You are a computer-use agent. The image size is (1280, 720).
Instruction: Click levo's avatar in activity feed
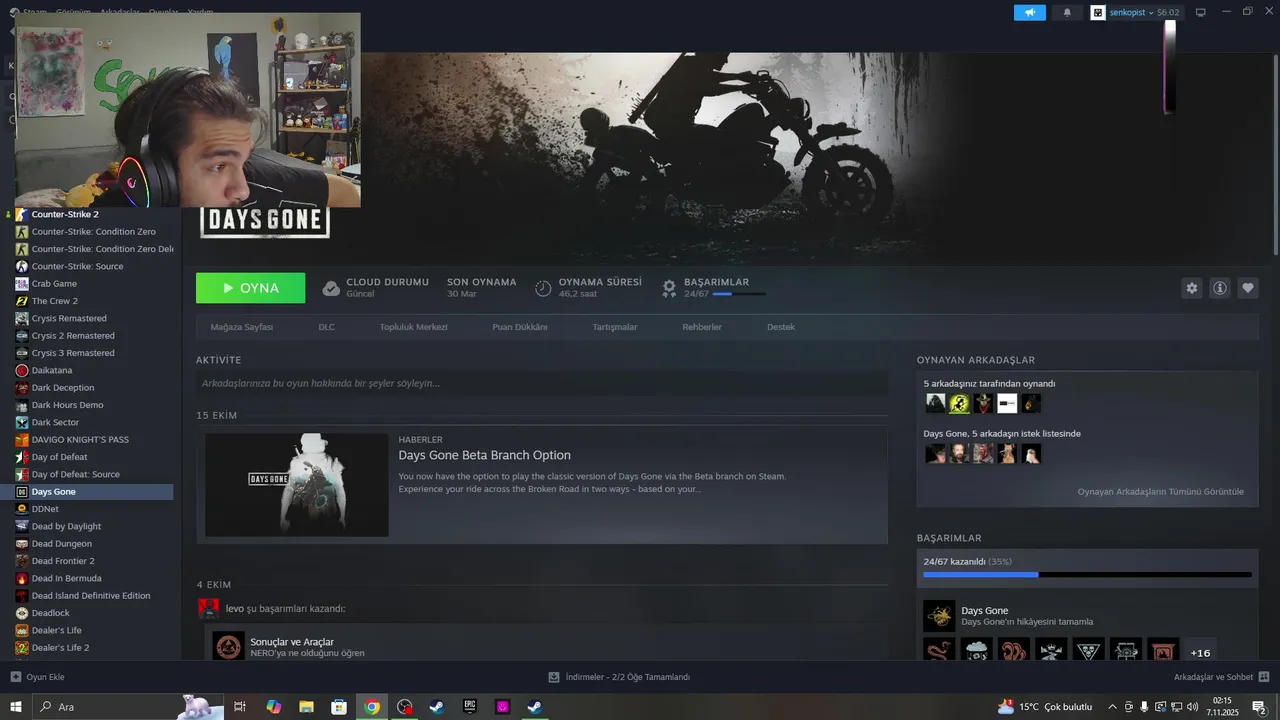click(209, 608)
